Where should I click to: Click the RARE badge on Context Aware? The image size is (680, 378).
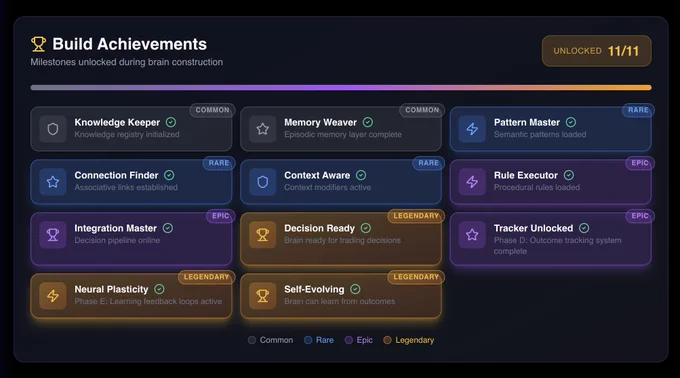pyautogui.click(x=428, y=163)
